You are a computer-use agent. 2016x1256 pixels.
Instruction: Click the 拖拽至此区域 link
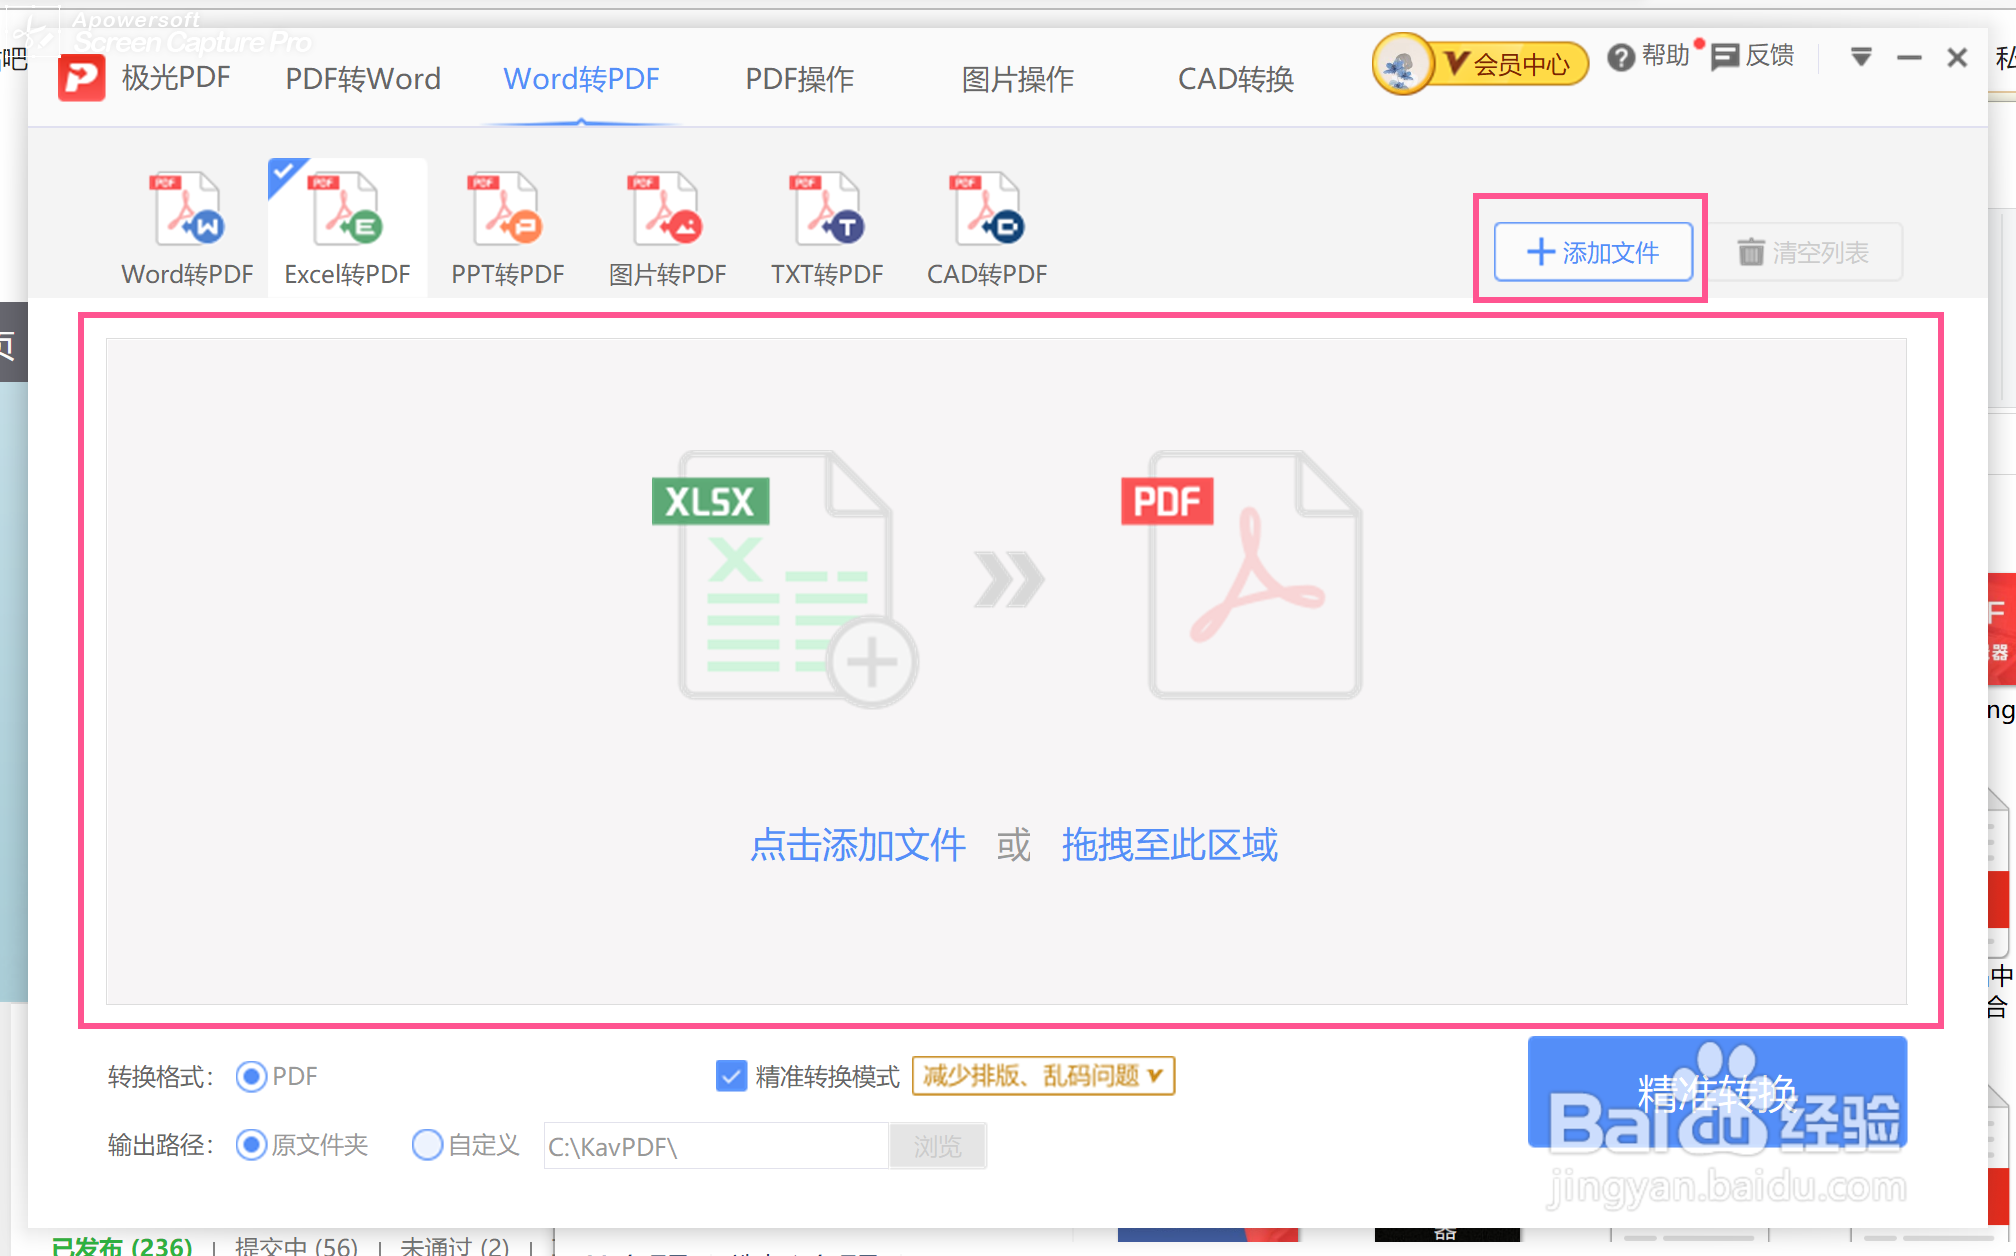tap(1169, 845)
